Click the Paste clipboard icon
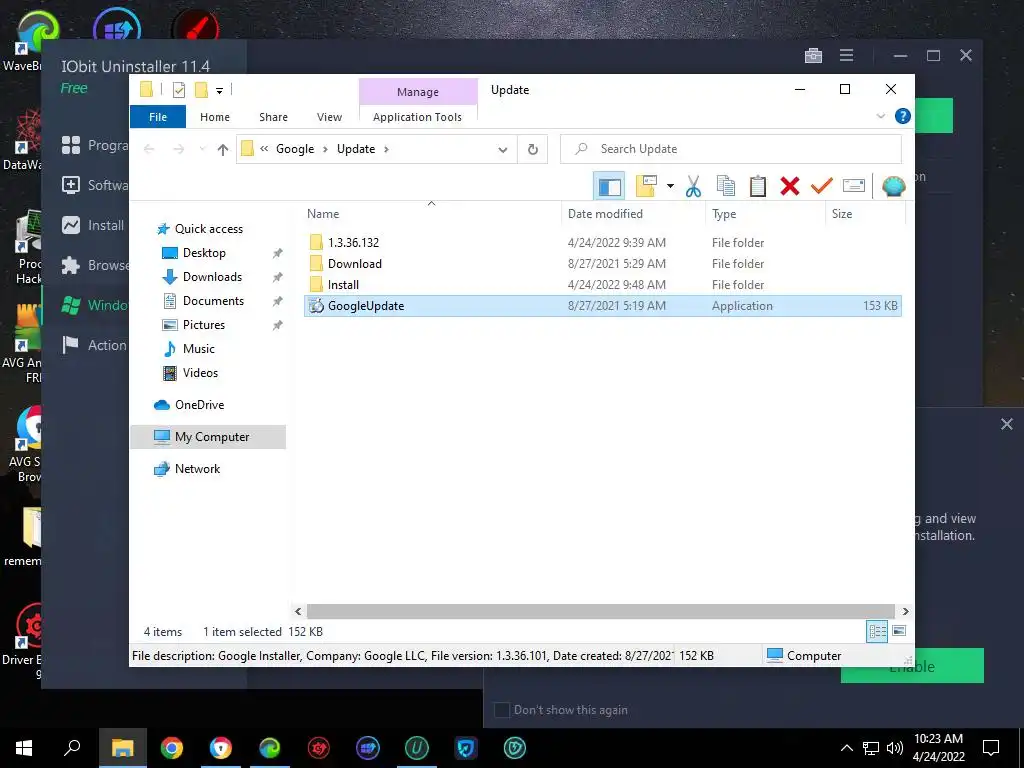 click(x=758, y=186)
